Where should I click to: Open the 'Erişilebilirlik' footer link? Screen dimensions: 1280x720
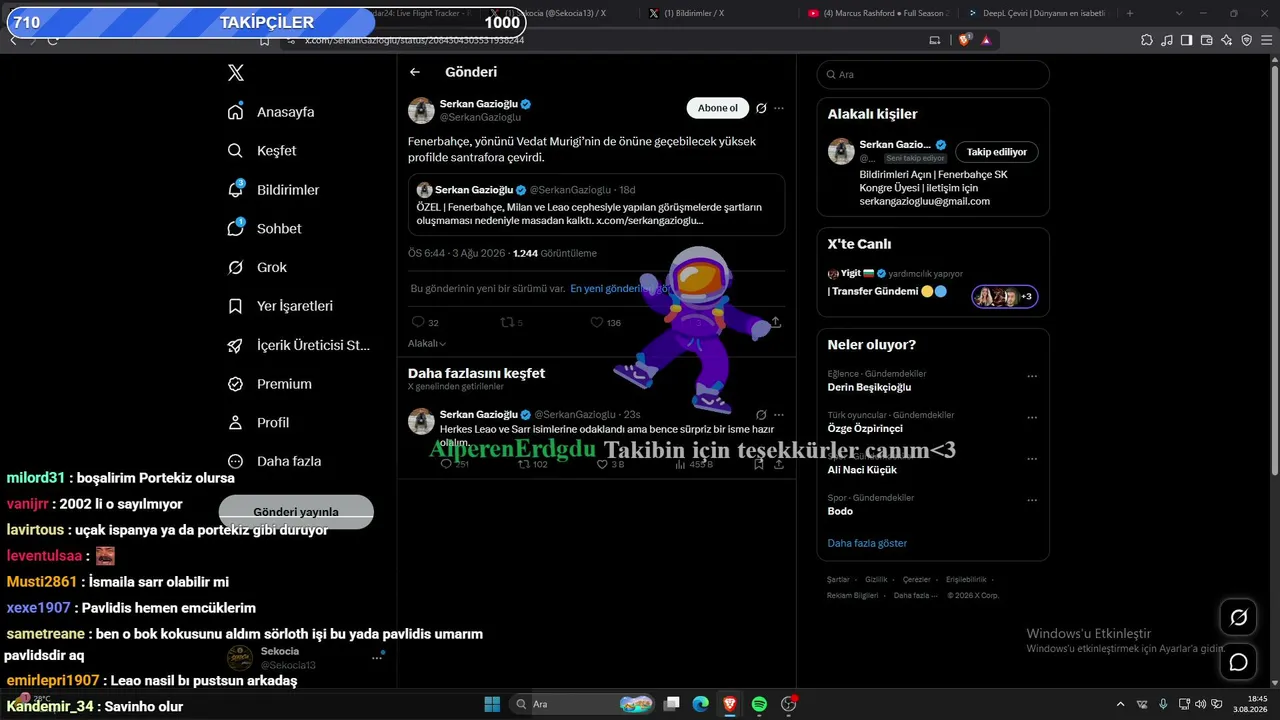pos(966,580)
